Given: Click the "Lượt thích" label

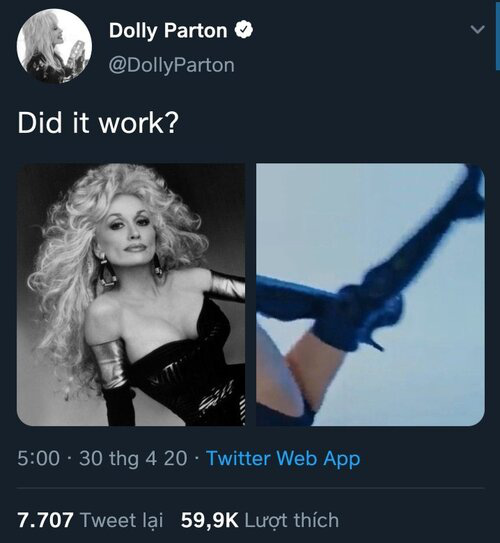Looking at the screenshot, I should coord(292,520).
